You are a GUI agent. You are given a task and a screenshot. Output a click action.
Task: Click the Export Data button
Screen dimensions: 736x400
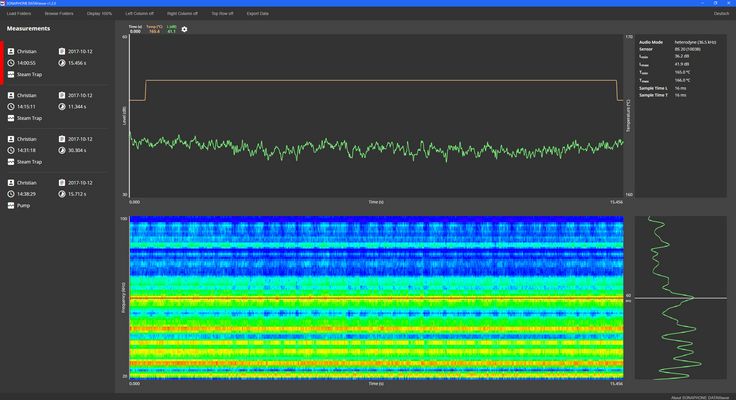258,14
